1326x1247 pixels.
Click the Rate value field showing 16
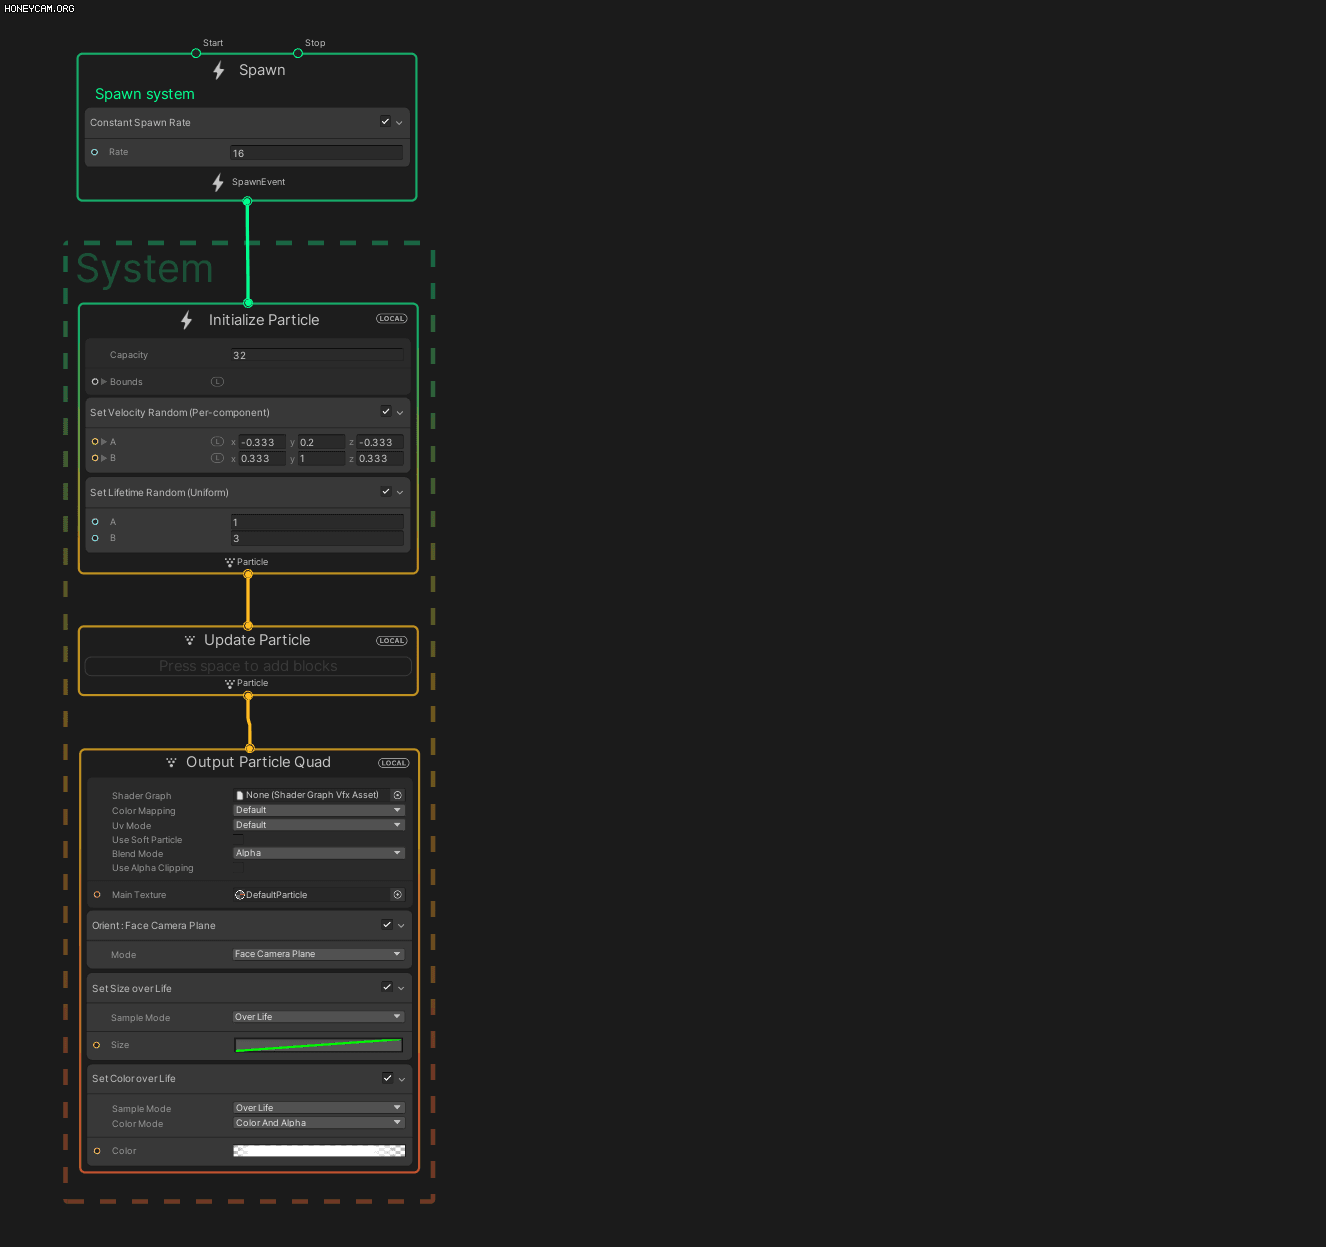[316, 153]
